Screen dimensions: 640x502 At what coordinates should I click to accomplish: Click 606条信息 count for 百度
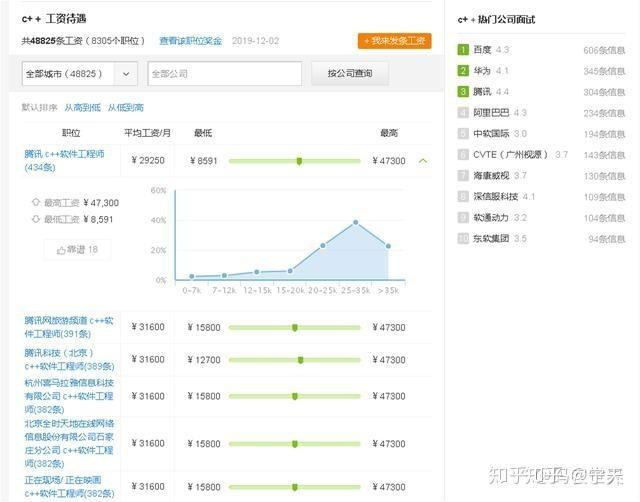[604, 50]
